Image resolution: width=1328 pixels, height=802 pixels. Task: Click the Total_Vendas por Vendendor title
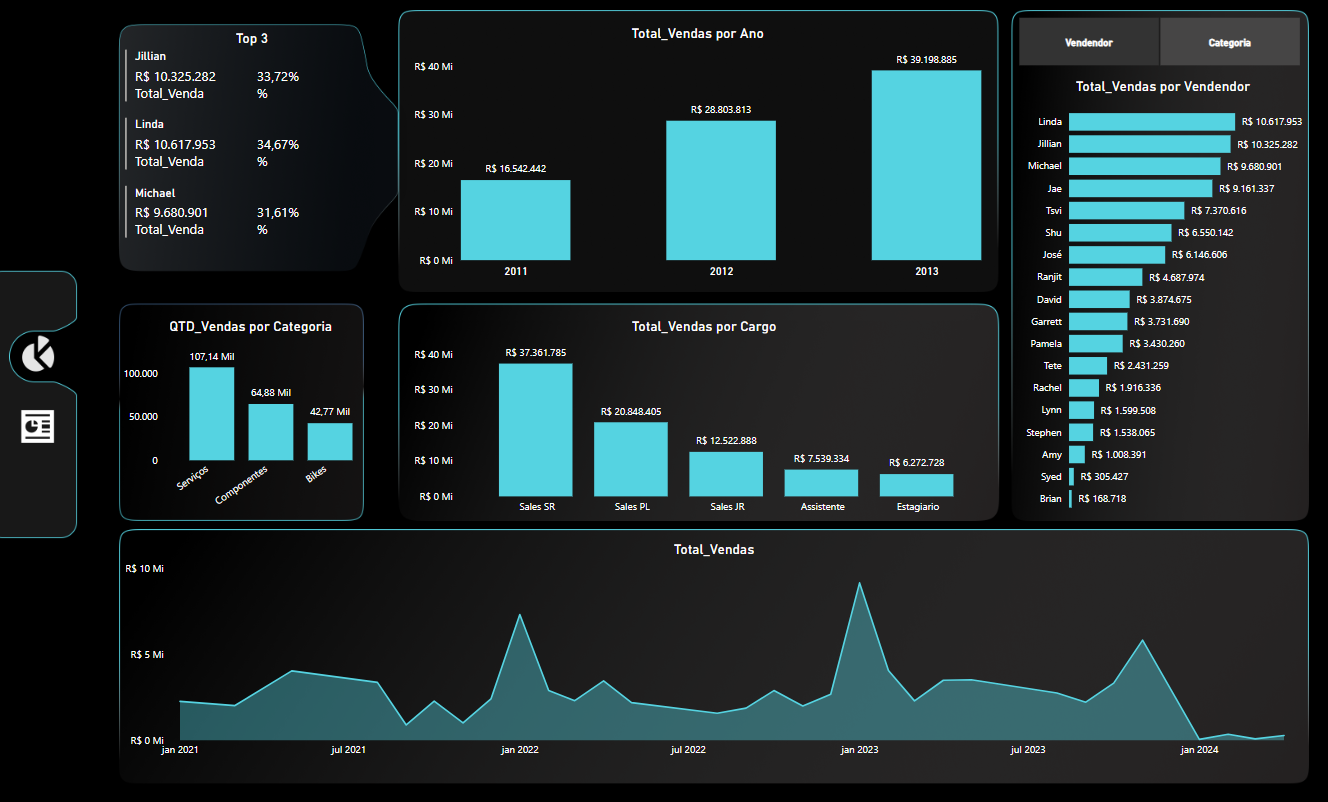[1163, 87]
